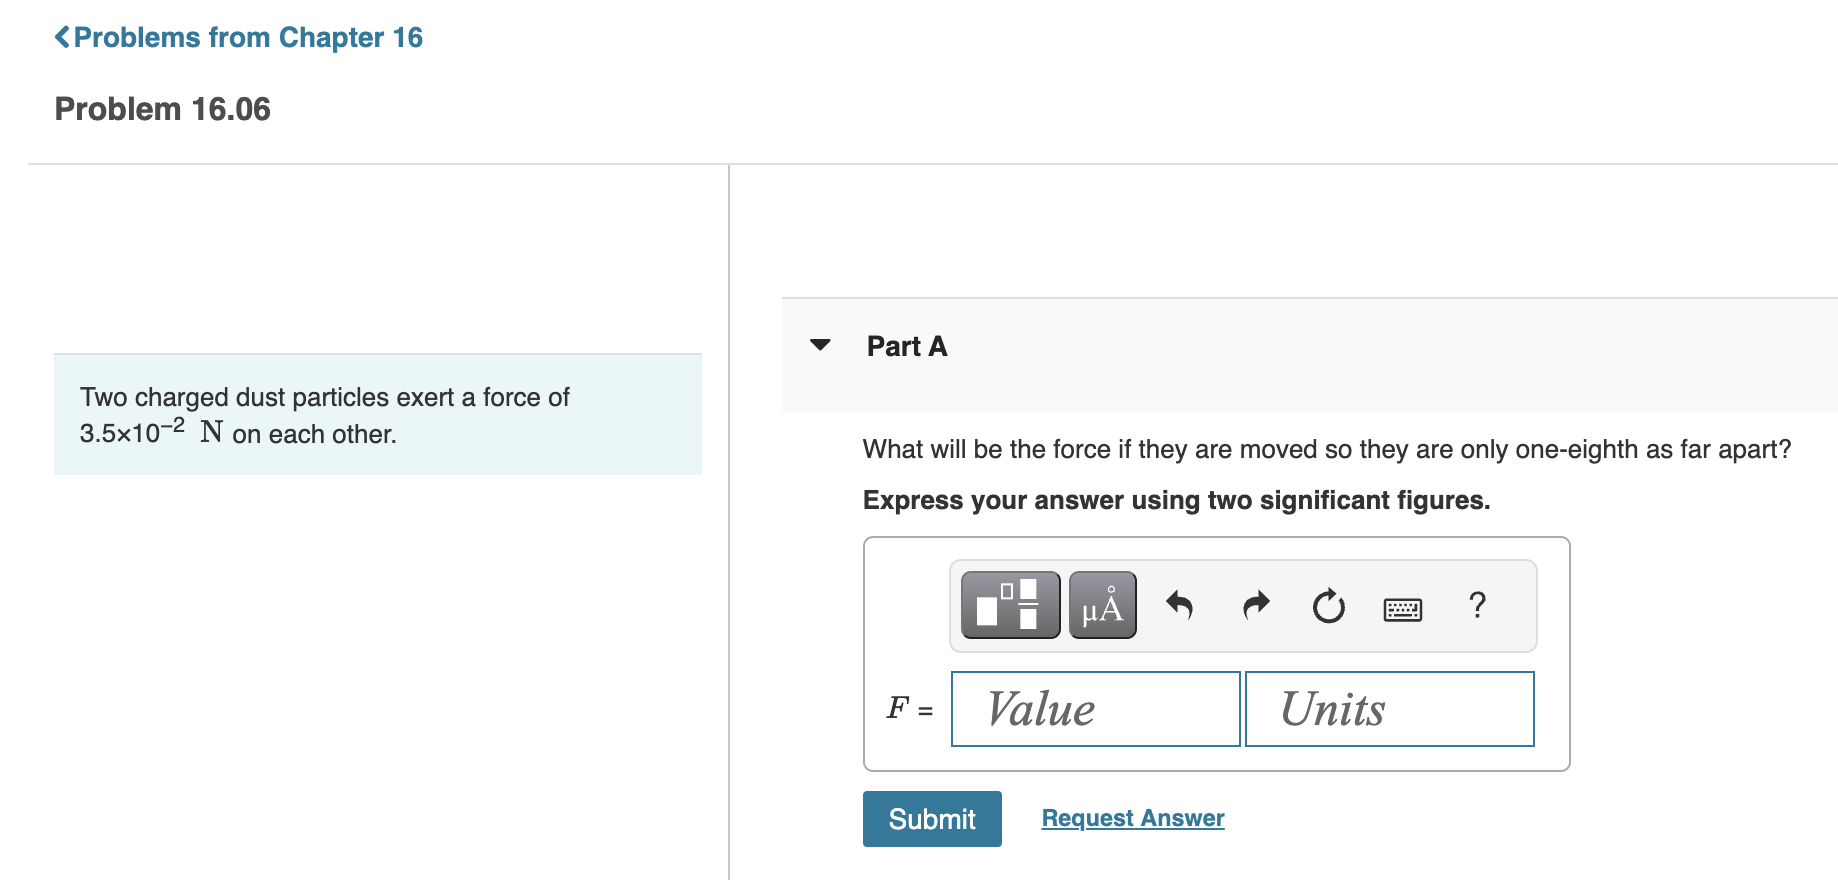Image resolution: width=1838 pixels, height=880 pixels.
Task: Open equation editor help via the question mark
Action: click(x=1476, y=604)
